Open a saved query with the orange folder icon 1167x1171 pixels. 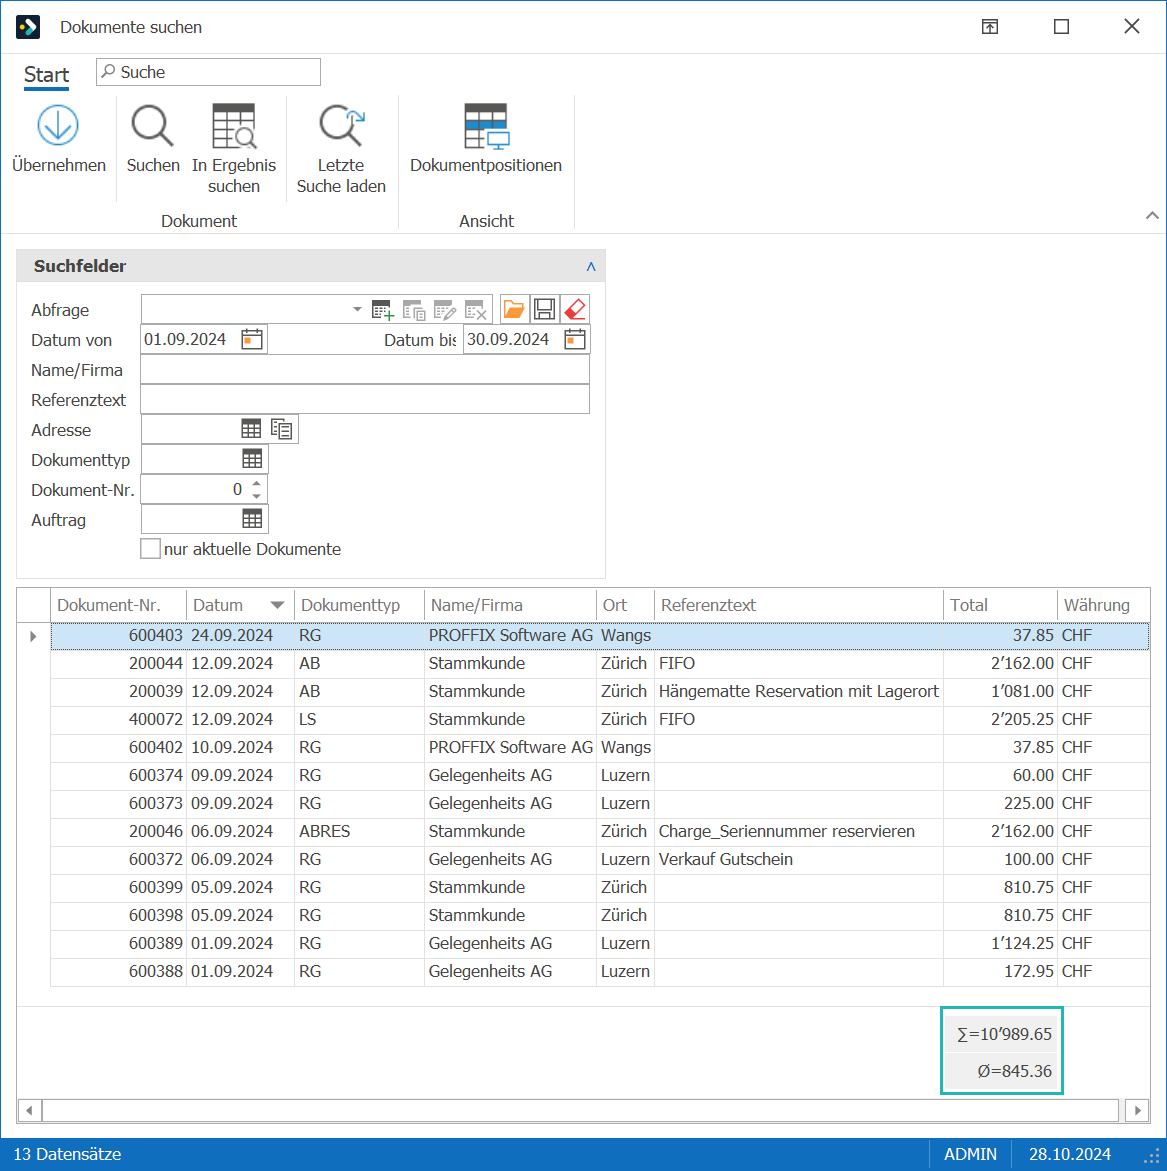514,309
